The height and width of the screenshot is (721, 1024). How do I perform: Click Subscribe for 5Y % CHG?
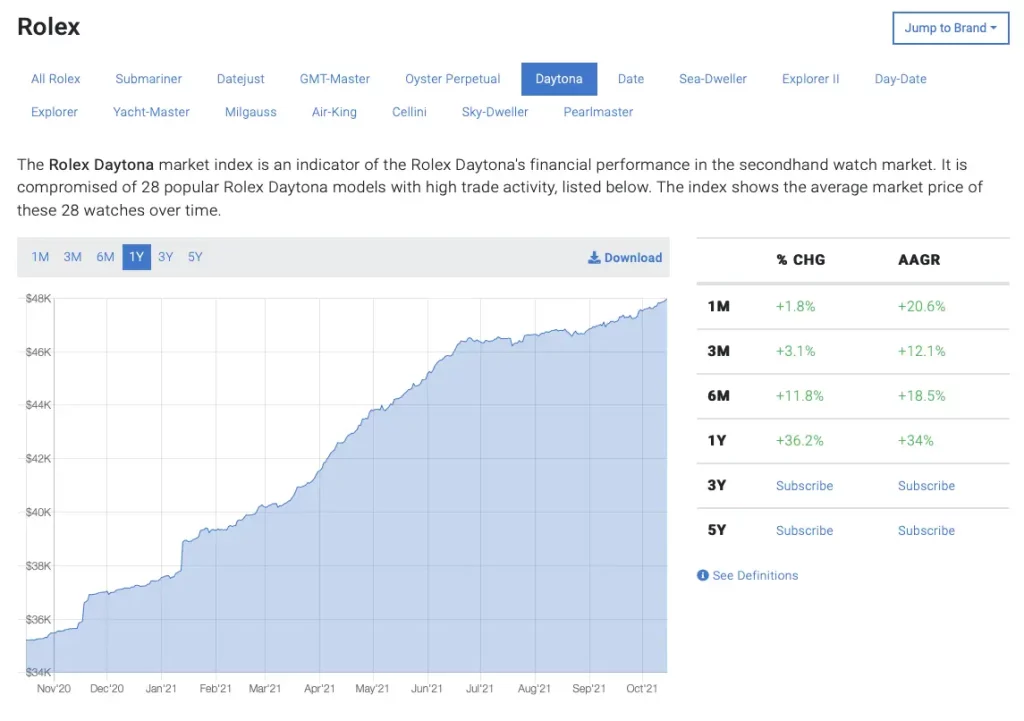point(805,531)
